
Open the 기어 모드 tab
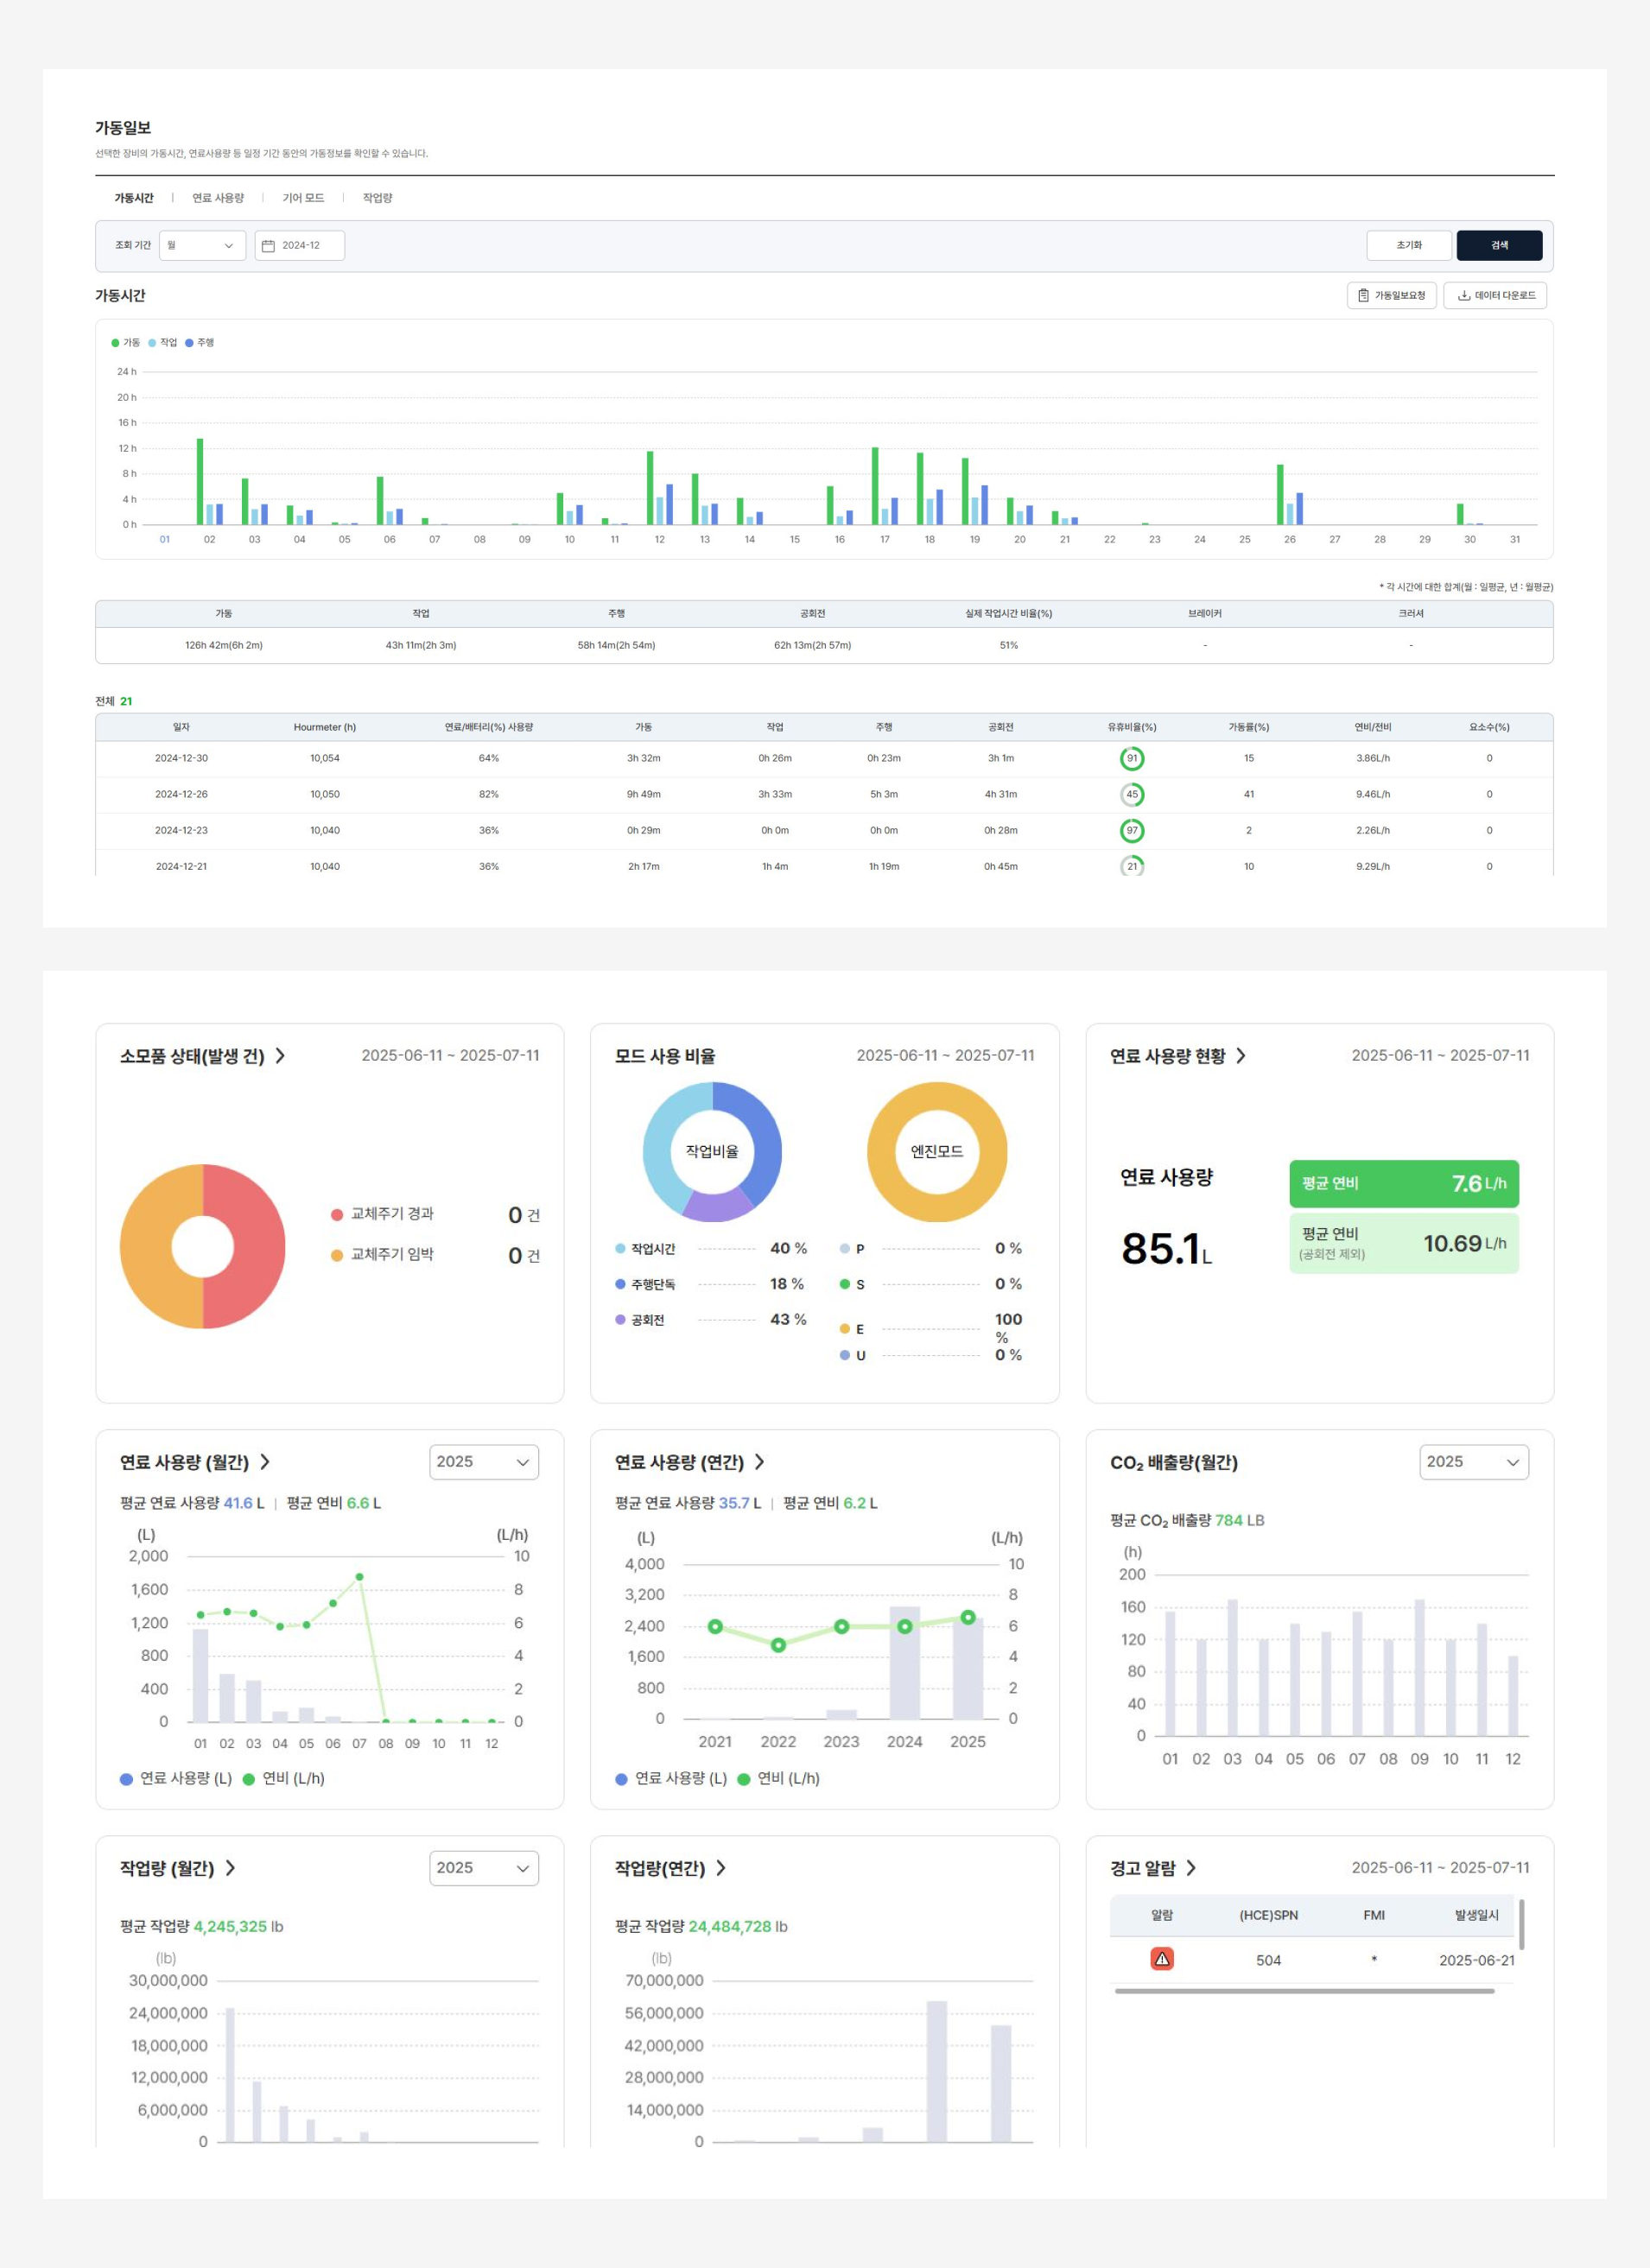[303, 198]
